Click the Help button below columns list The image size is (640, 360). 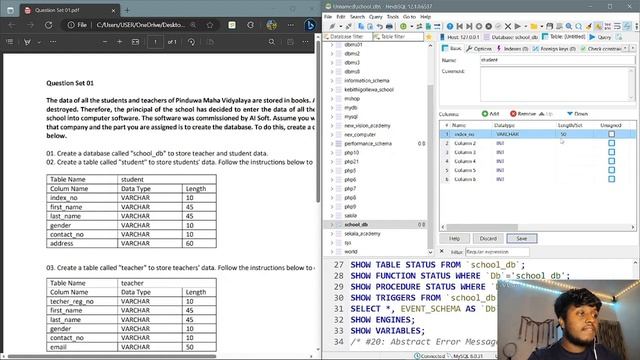454,238
